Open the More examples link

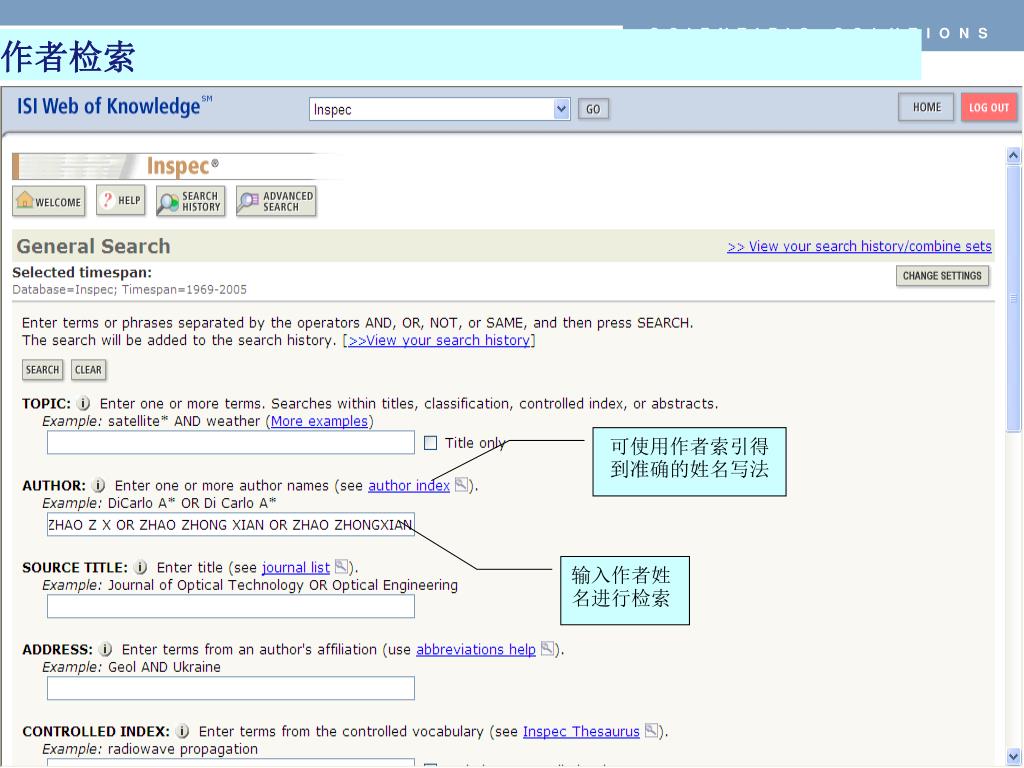point(319,421)
